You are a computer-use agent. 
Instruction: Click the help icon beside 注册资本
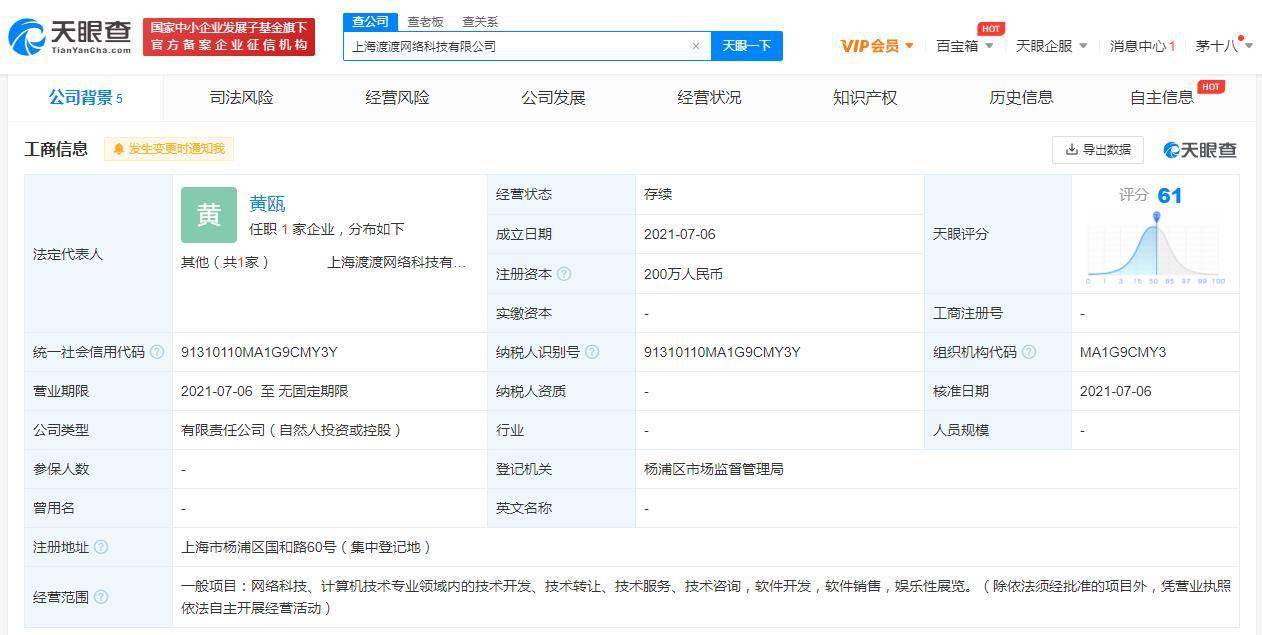tap(564, 274)
